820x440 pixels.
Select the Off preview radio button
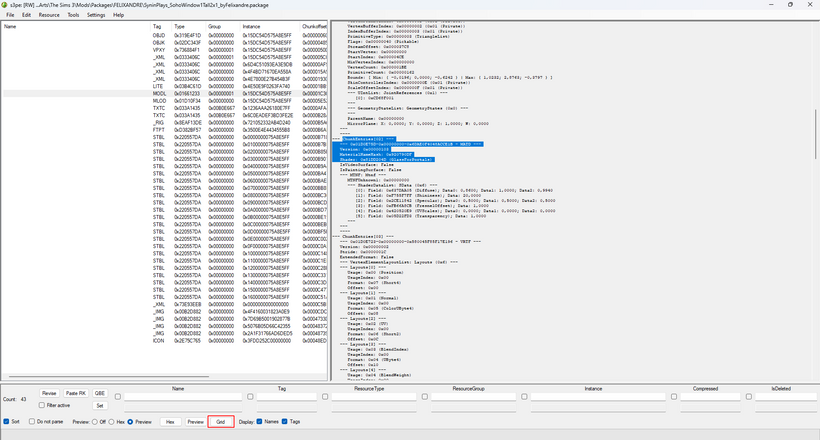click(95, 422)
